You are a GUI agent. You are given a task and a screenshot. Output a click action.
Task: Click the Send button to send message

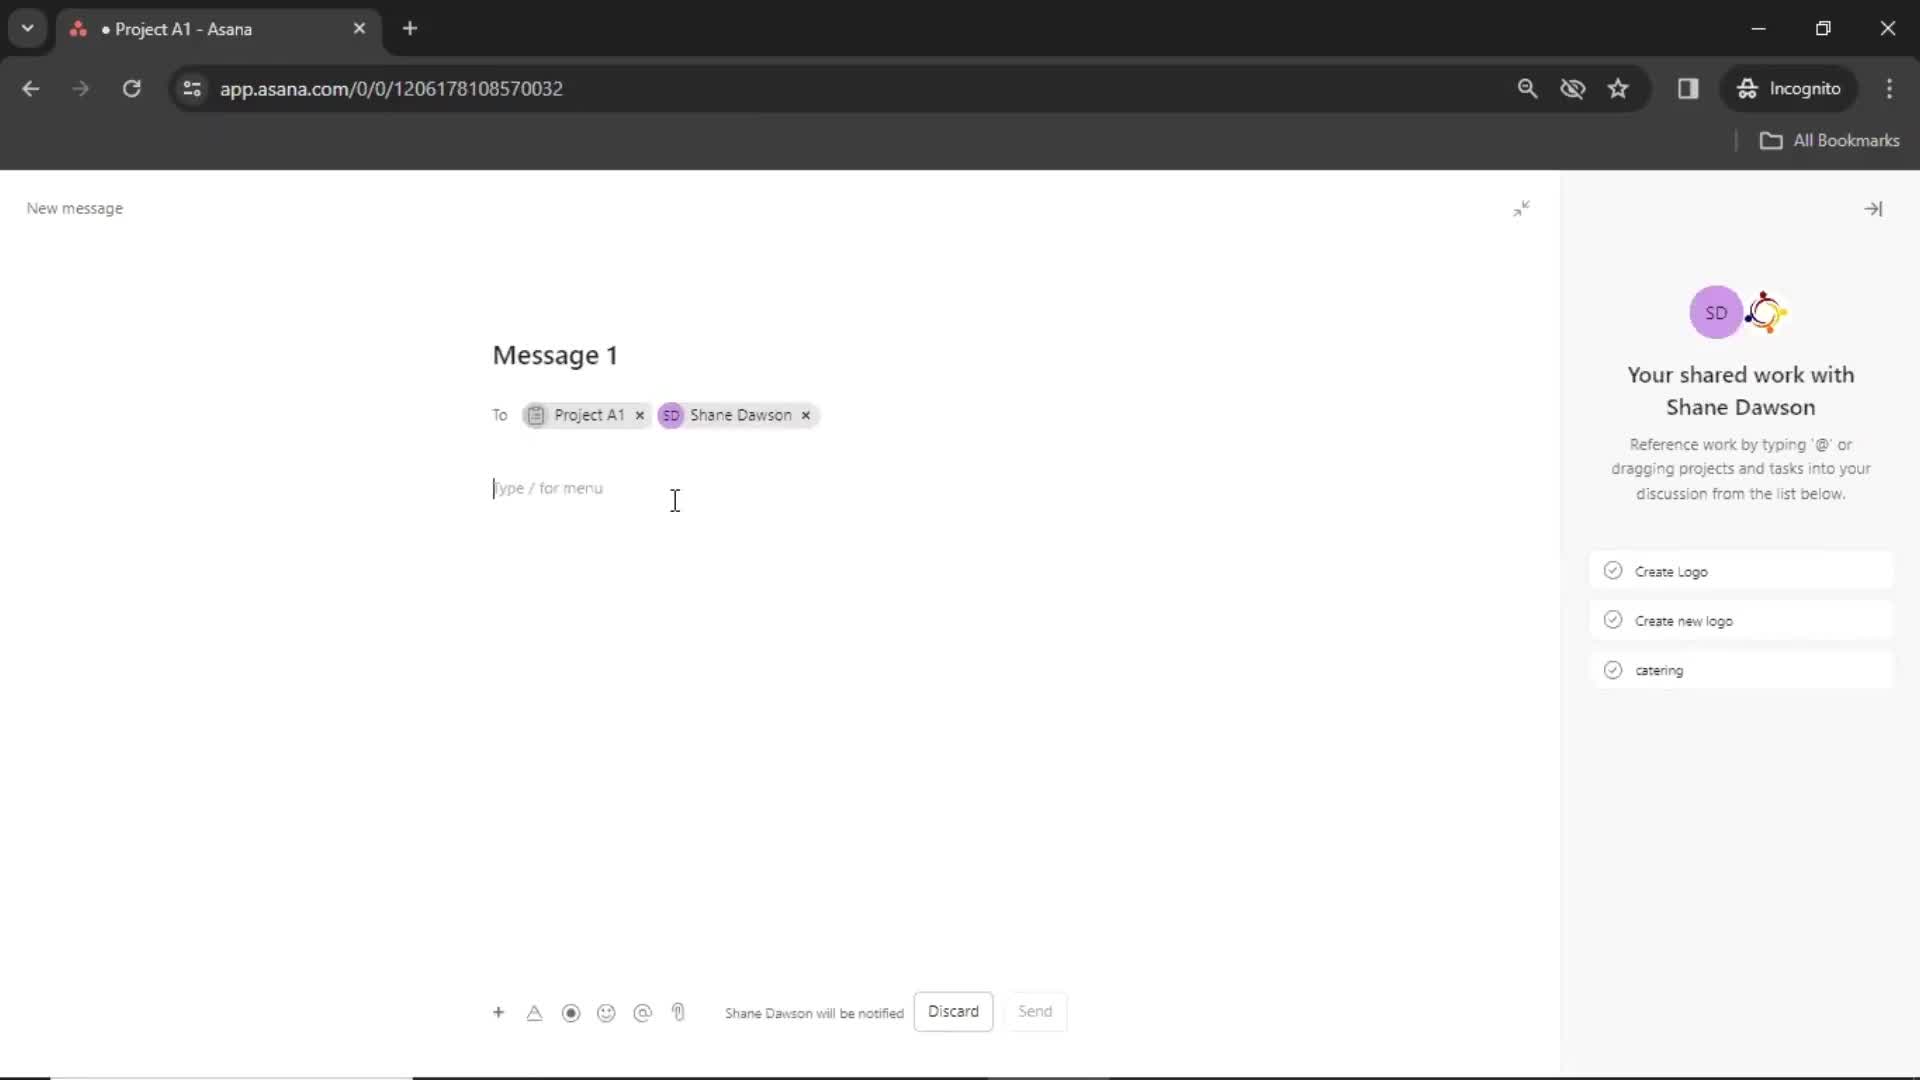(1036, 1010)
